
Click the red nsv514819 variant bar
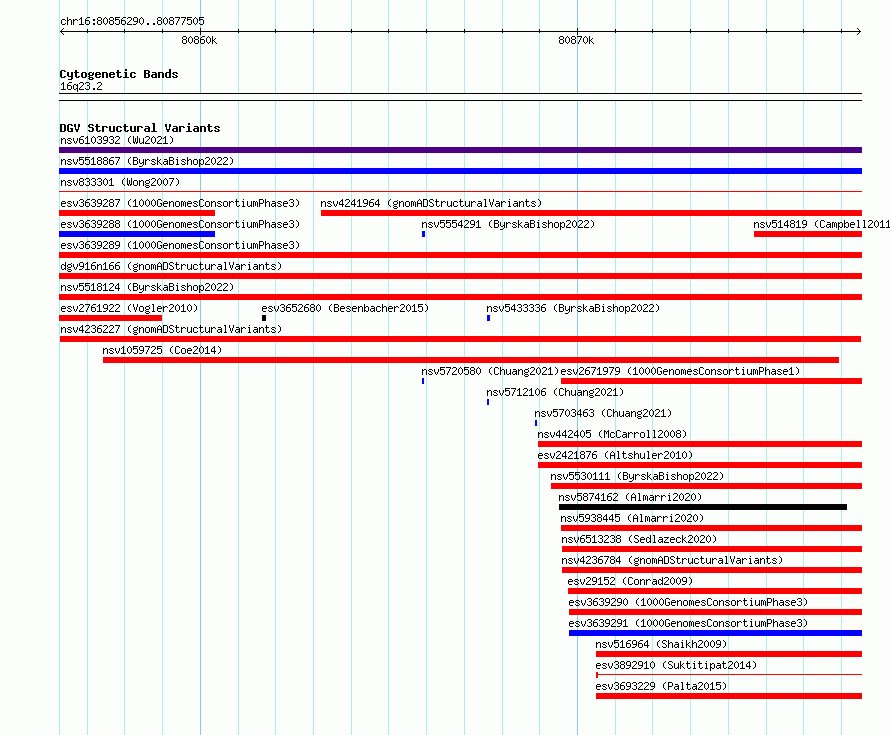(808, 234)
